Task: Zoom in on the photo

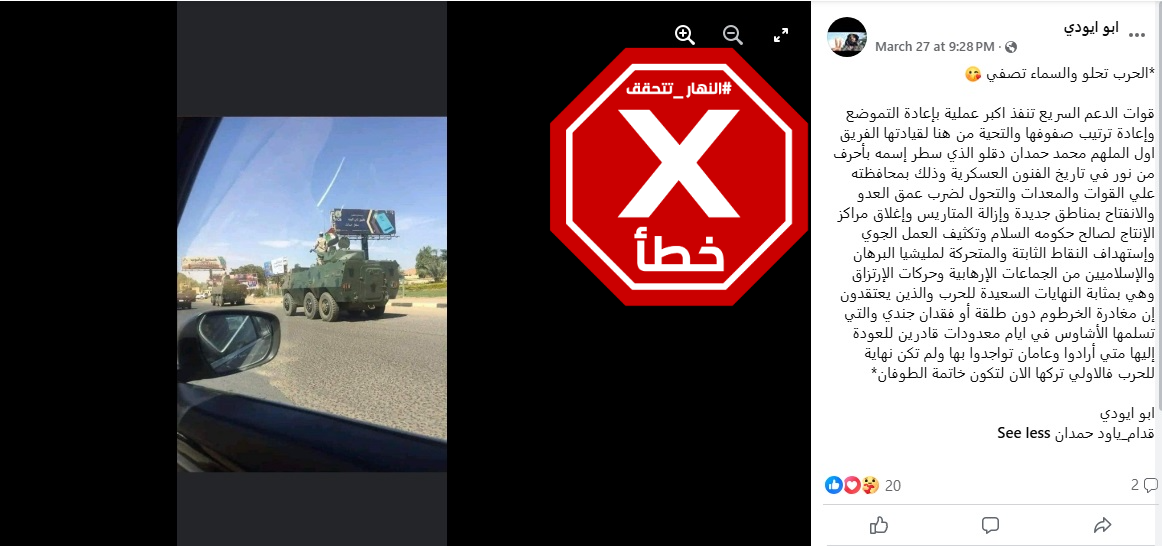Action: coord(685,35)
